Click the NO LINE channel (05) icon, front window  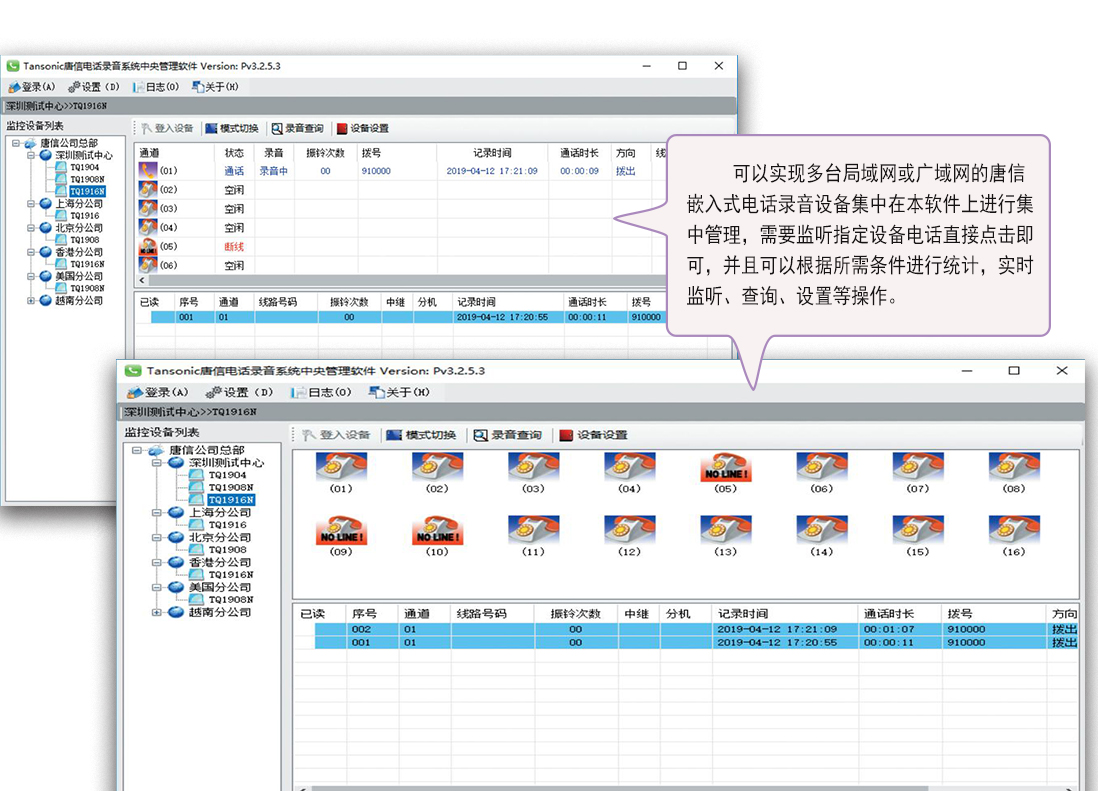coord(725,467)
